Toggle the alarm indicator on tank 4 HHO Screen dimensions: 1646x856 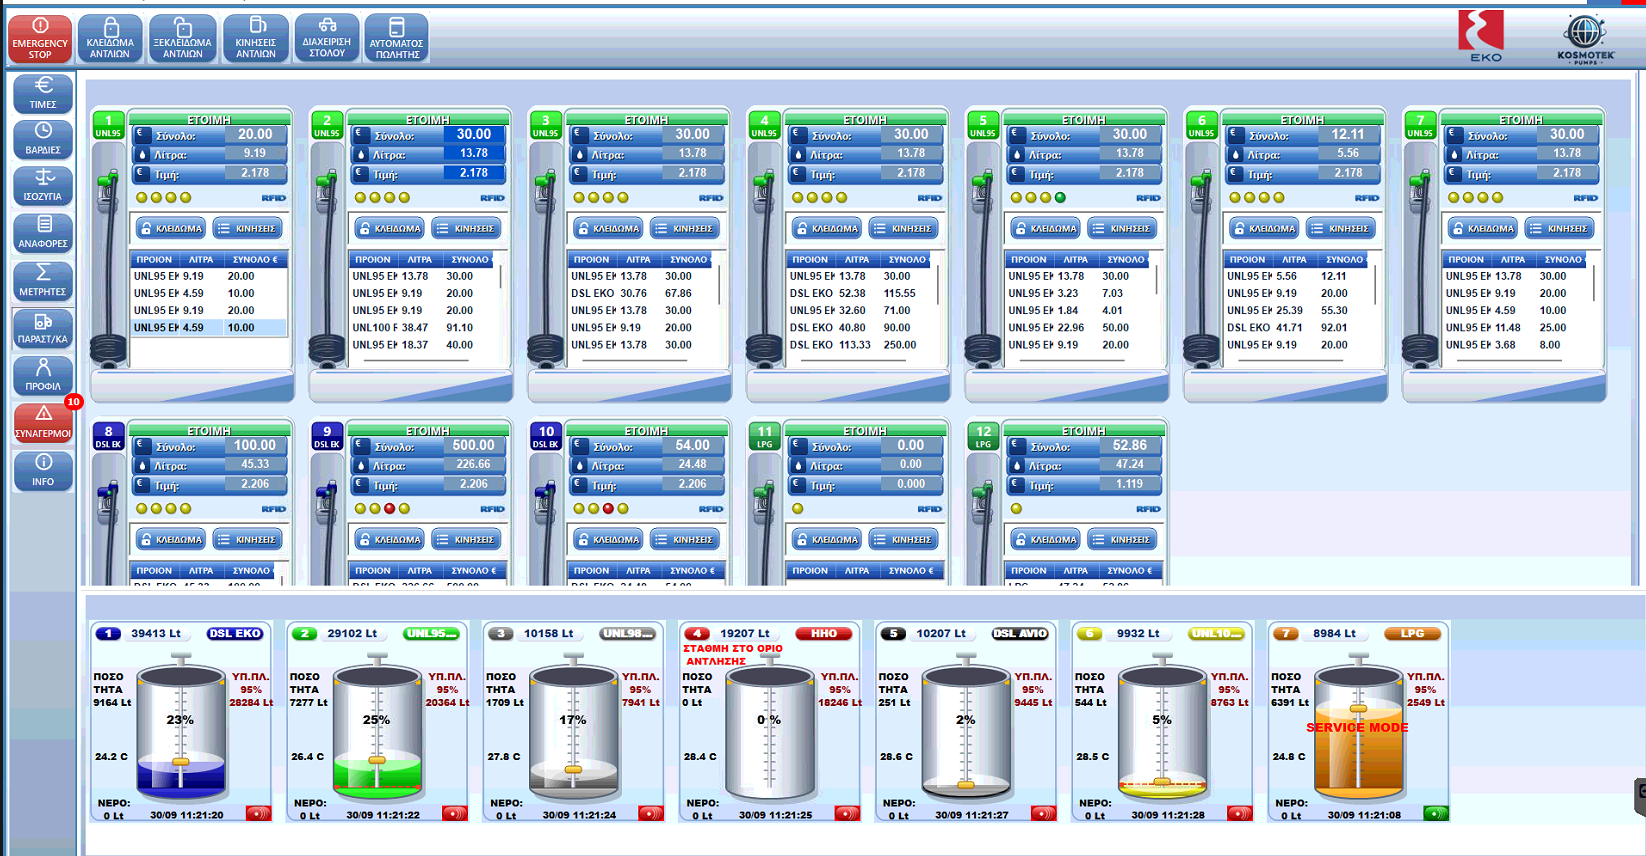coord(847,814)
